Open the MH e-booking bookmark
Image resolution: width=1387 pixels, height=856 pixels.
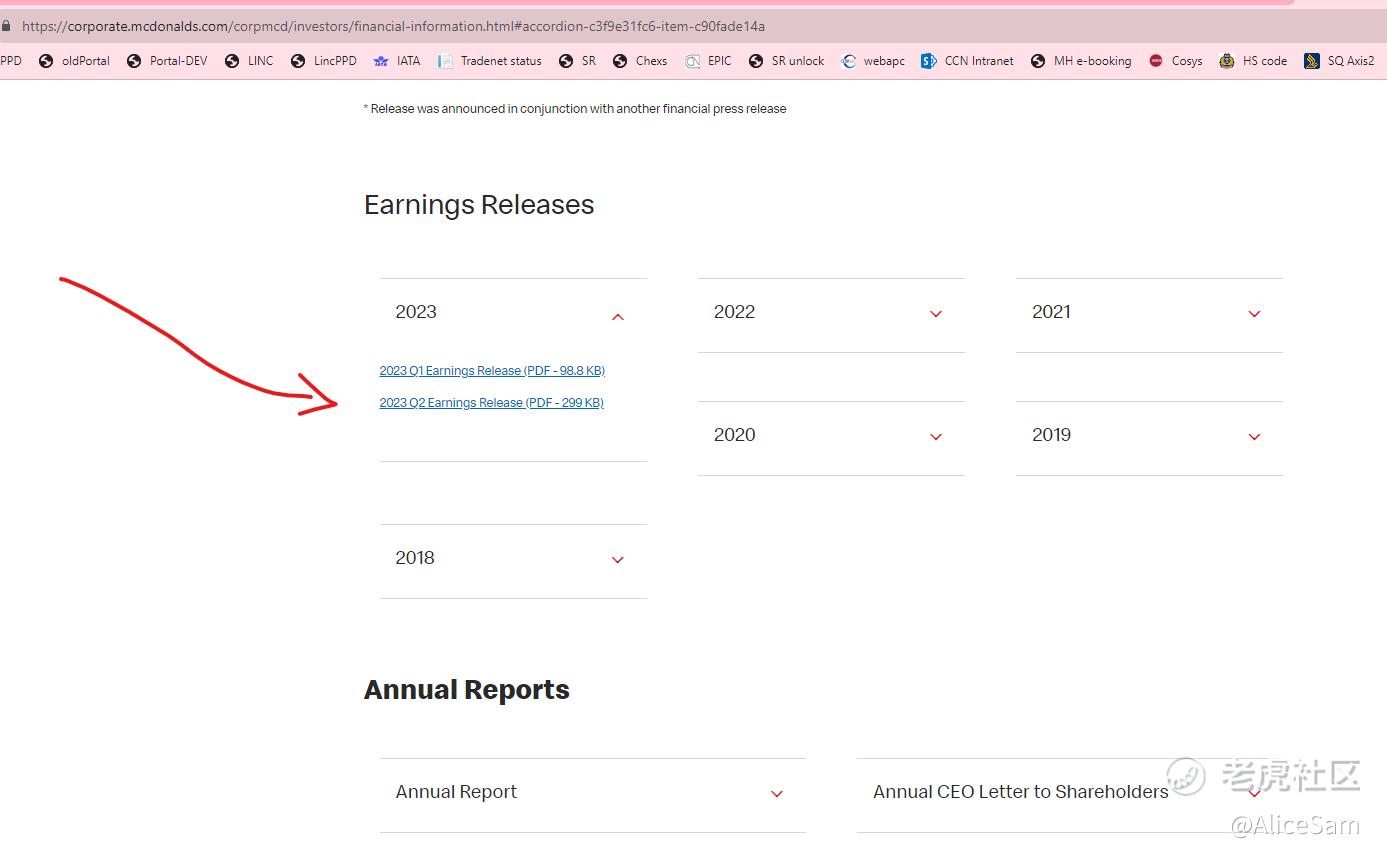pos(1081,61)
